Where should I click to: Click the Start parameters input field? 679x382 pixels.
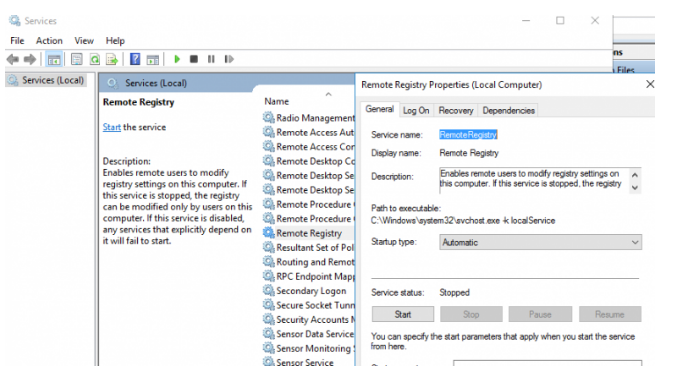547,363
